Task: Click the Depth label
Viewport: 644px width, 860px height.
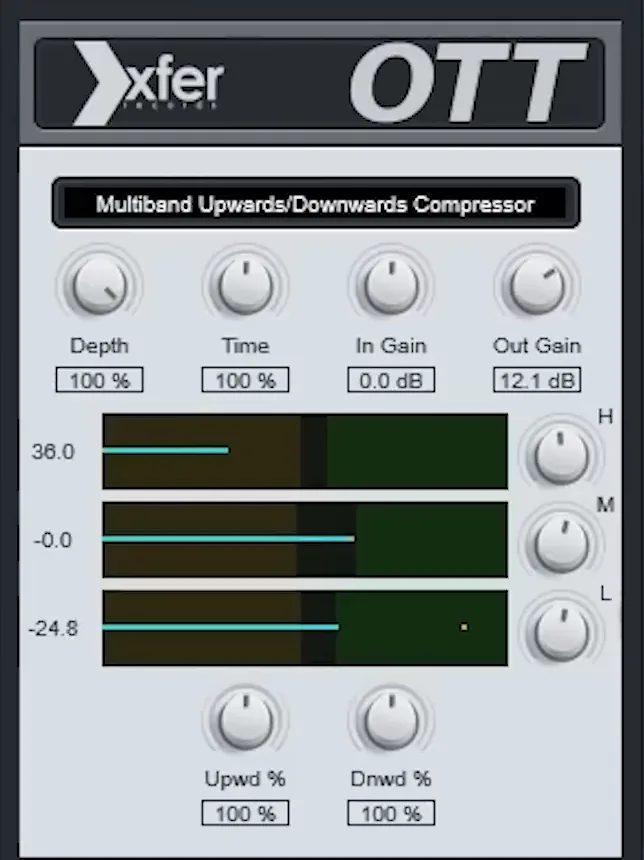Action: tap(99, 346)
